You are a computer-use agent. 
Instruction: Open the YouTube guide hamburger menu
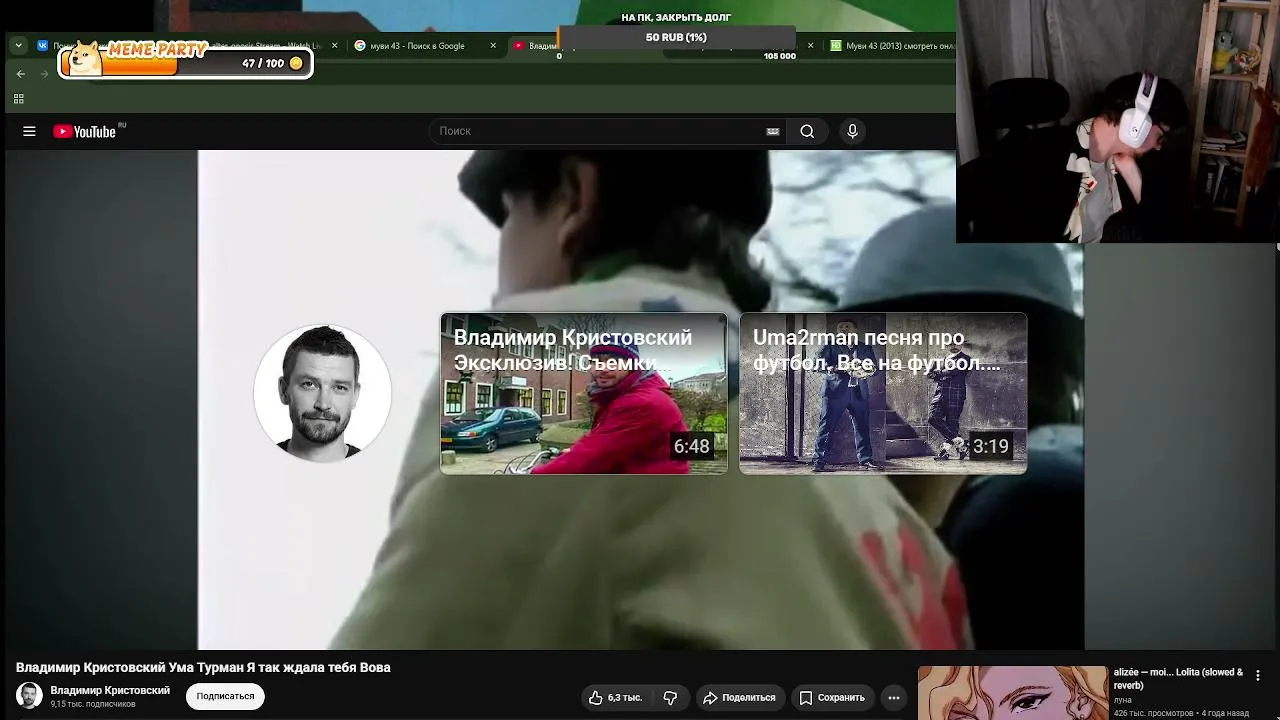(29, 131)
